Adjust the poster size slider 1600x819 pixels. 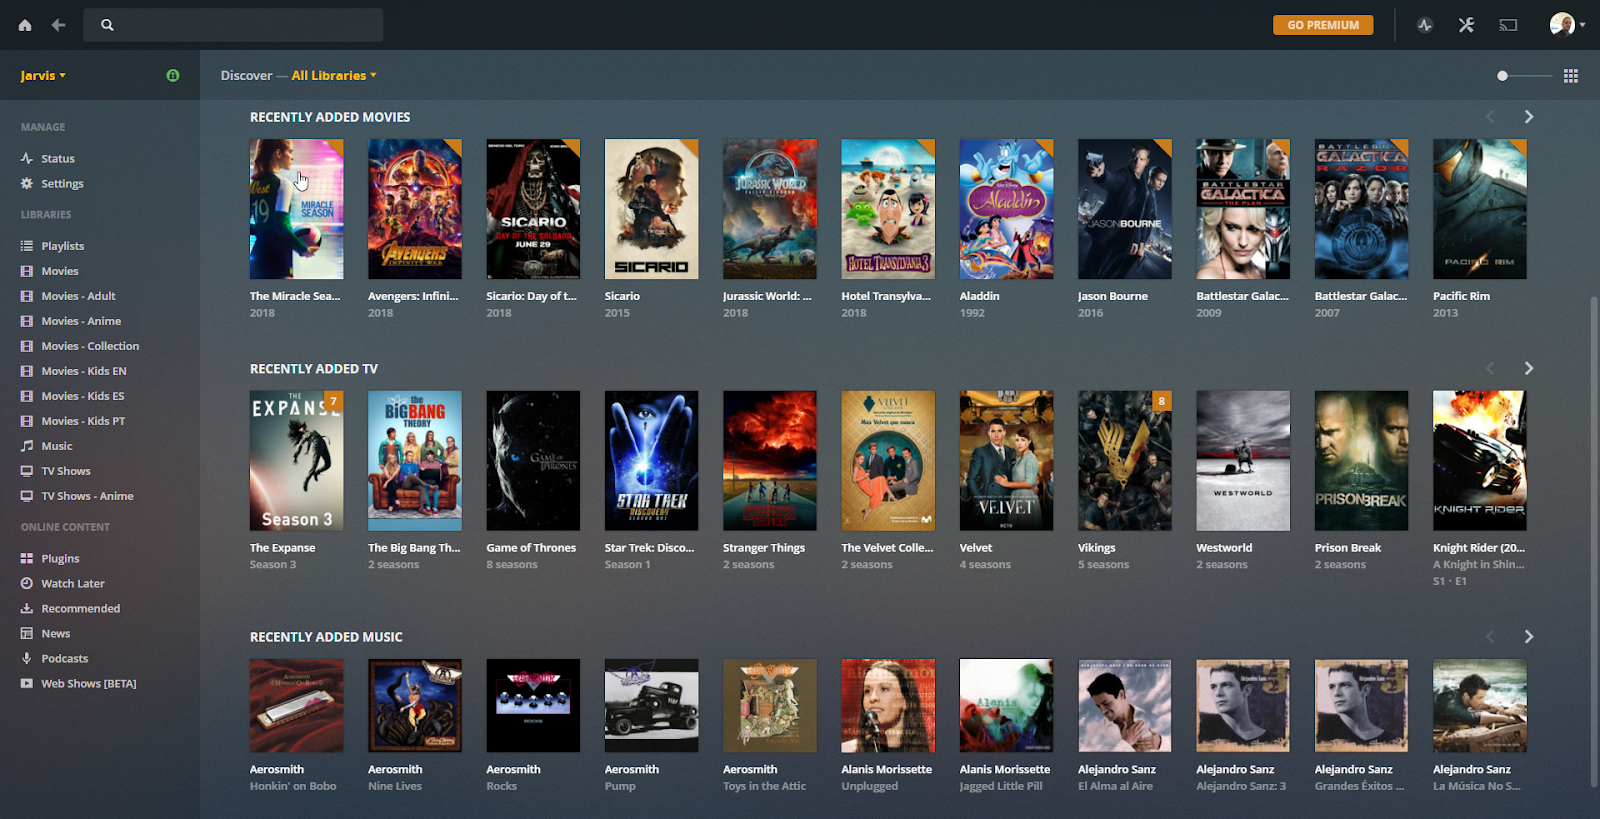pyautogui.click(x=1524, y=76)
